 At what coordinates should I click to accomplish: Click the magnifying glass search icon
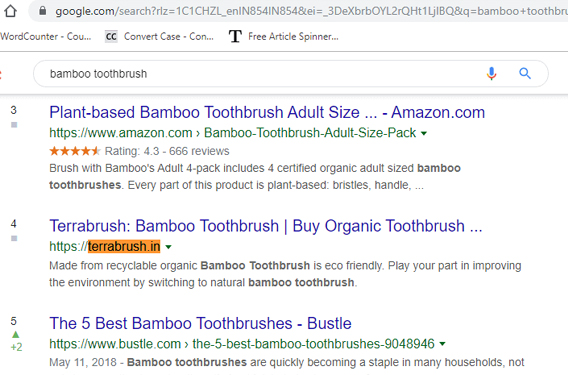pos(525,74)
